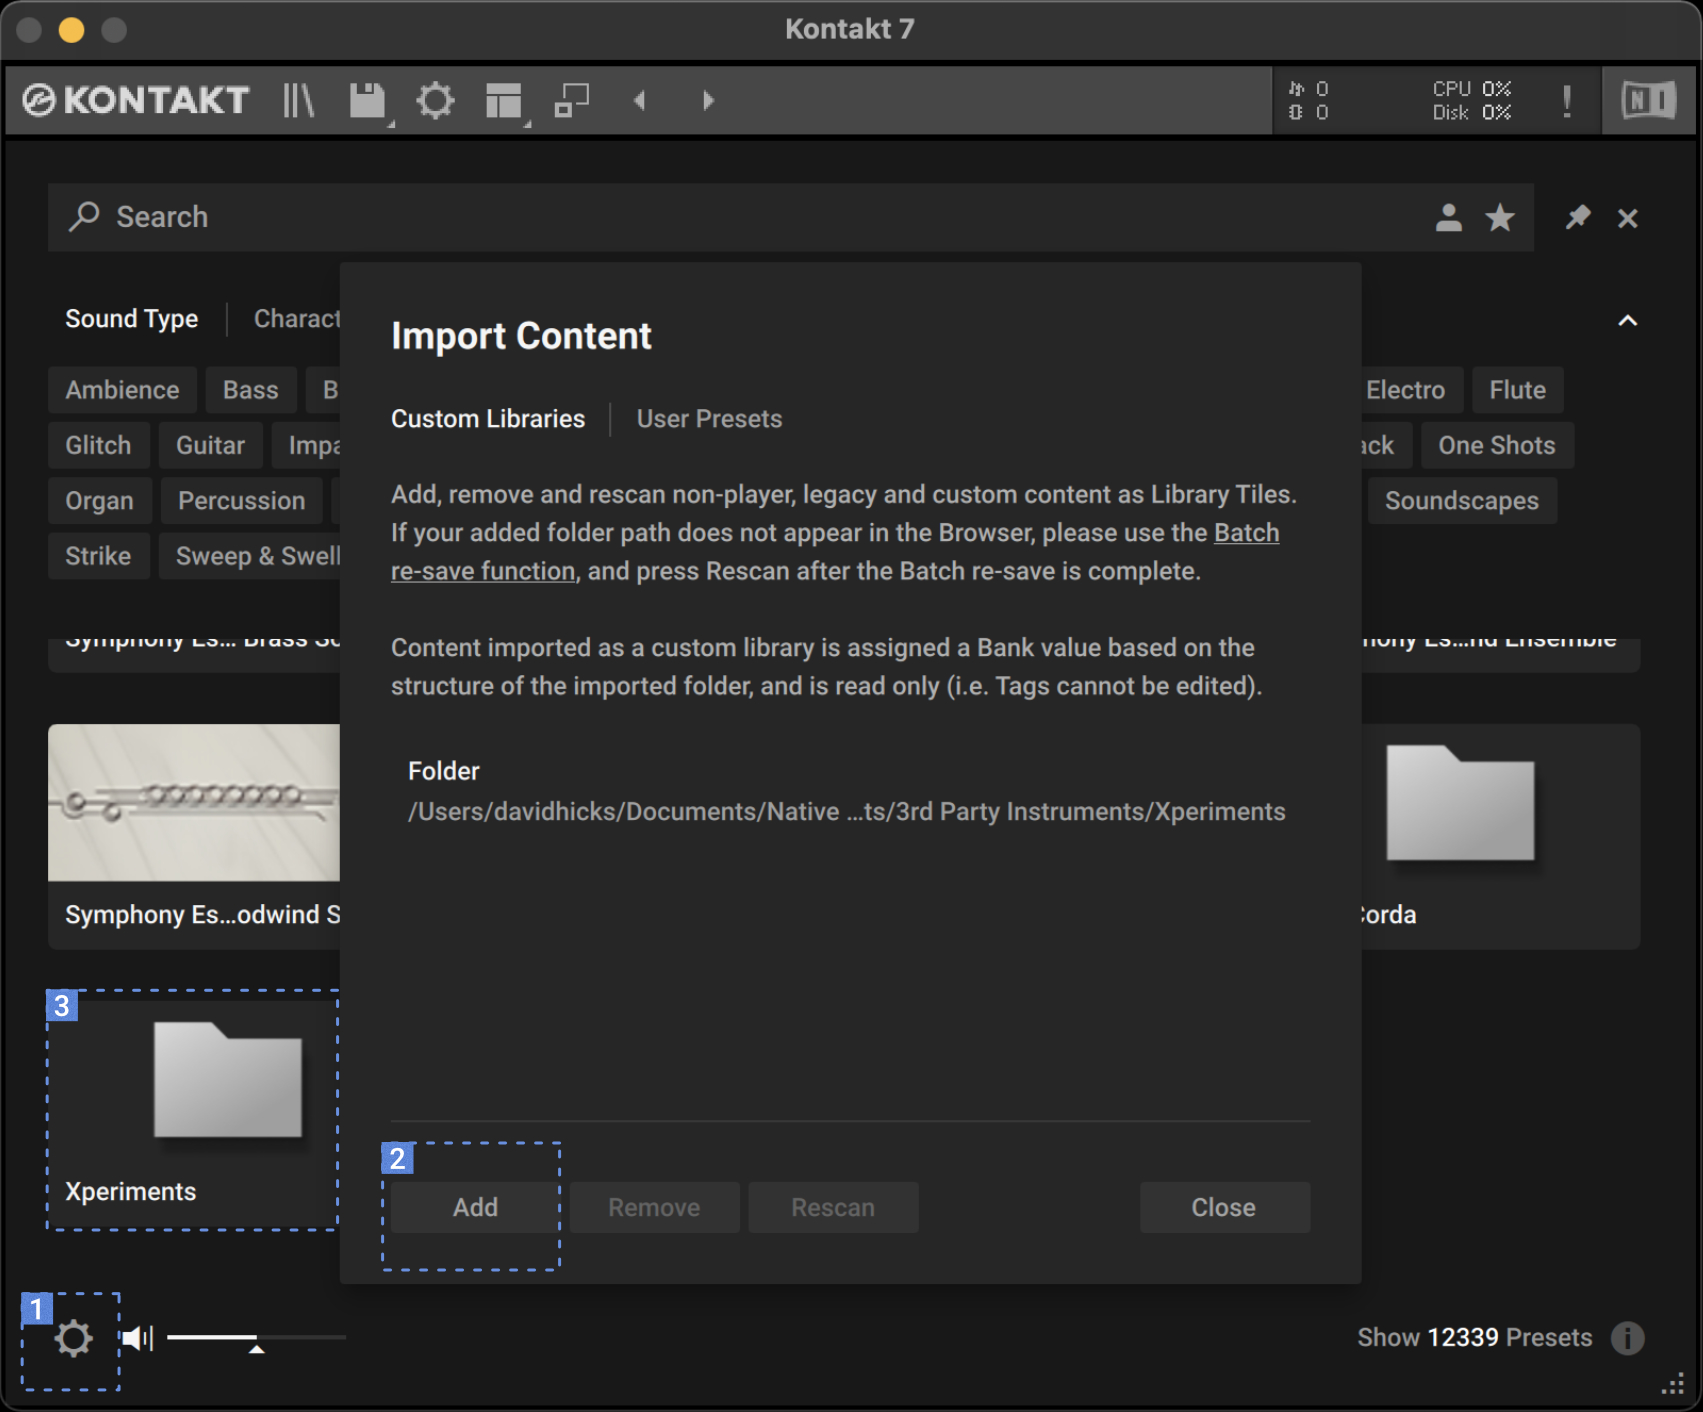Screen dimensions: 1703x1412
Task: Toggle the Flute tag
Action: point(1517,390)
